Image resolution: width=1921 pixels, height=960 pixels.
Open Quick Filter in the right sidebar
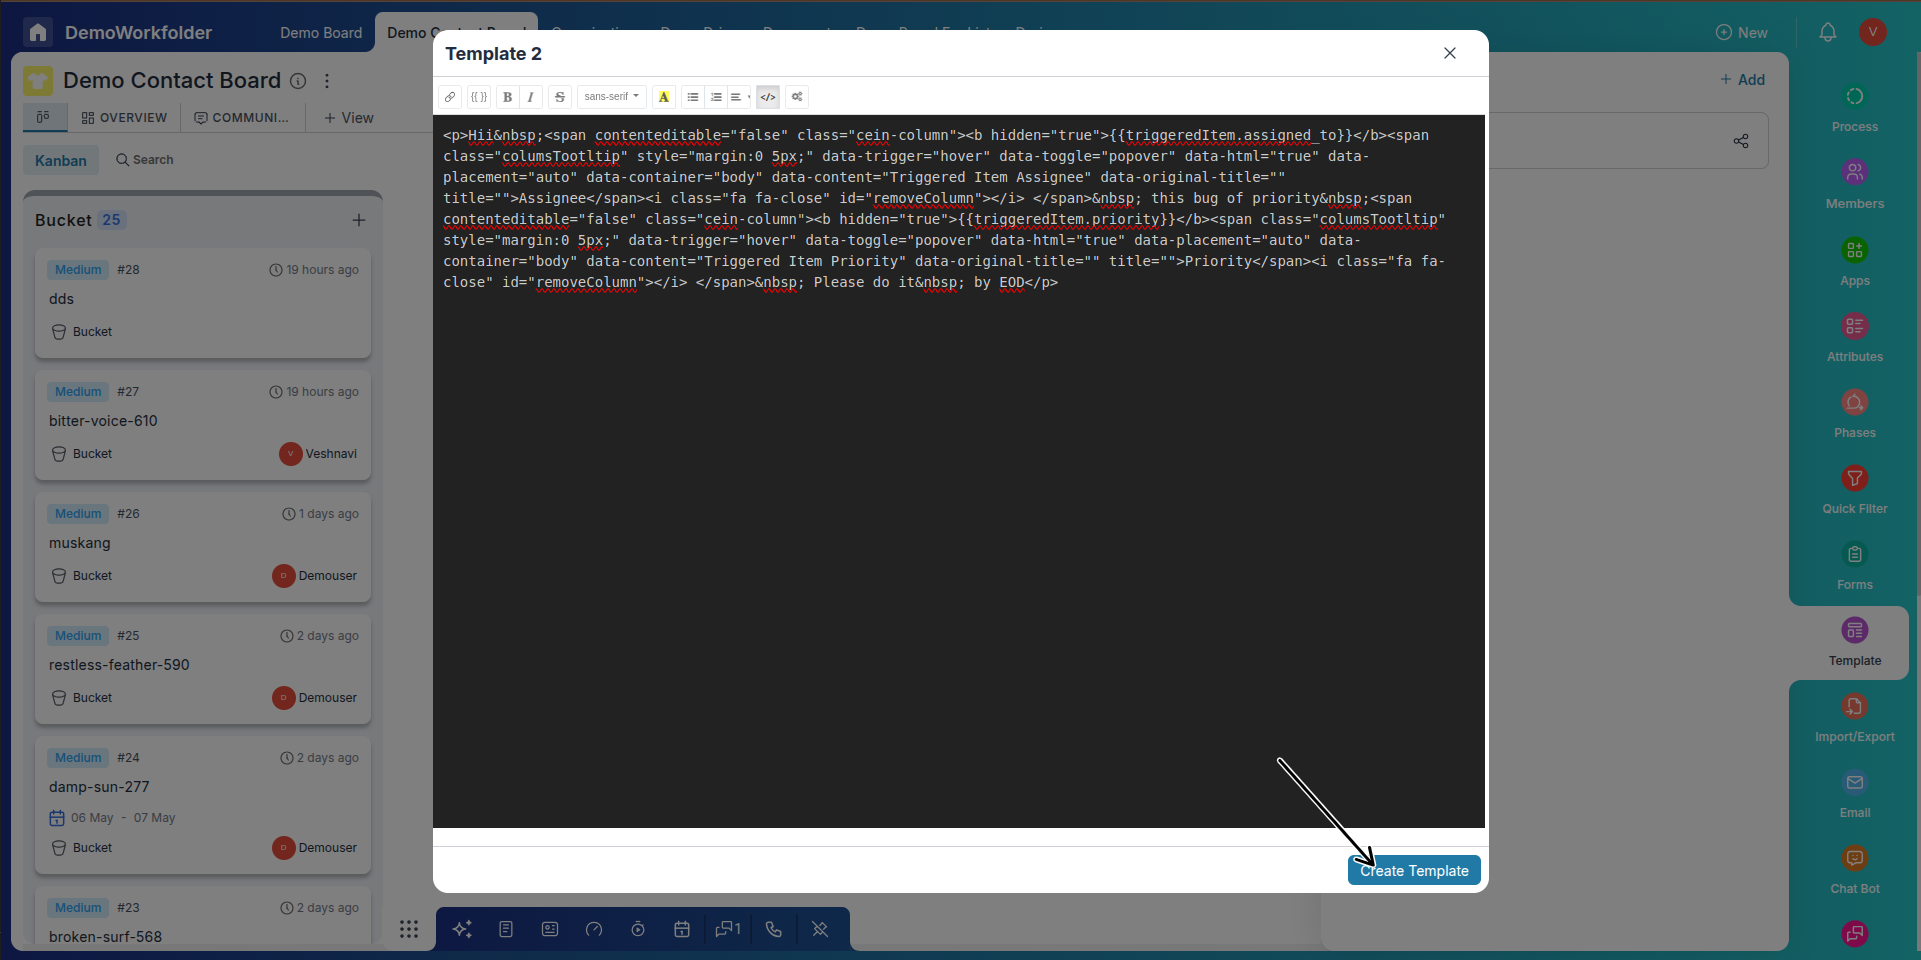click(x=1855, y=490)
